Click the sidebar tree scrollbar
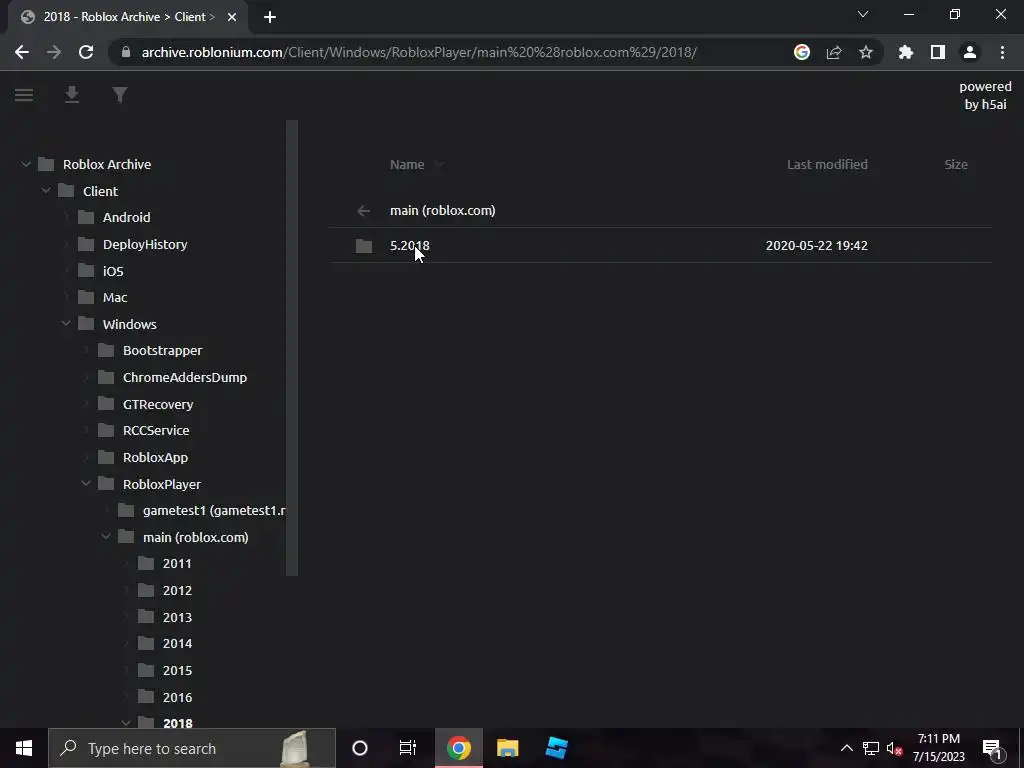The width and height of the screenshot is (1024, 768). click(292, 348)
